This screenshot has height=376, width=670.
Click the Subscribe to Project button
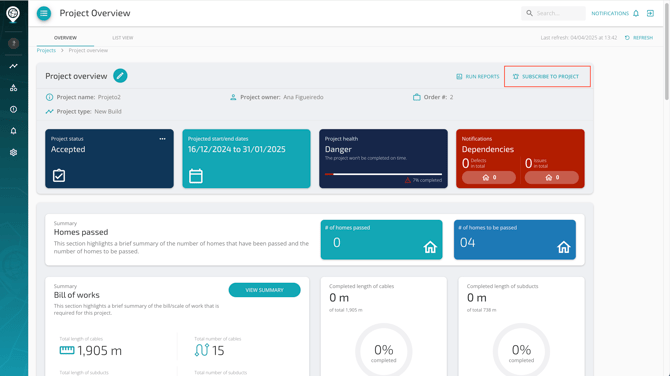coord(547,76)
